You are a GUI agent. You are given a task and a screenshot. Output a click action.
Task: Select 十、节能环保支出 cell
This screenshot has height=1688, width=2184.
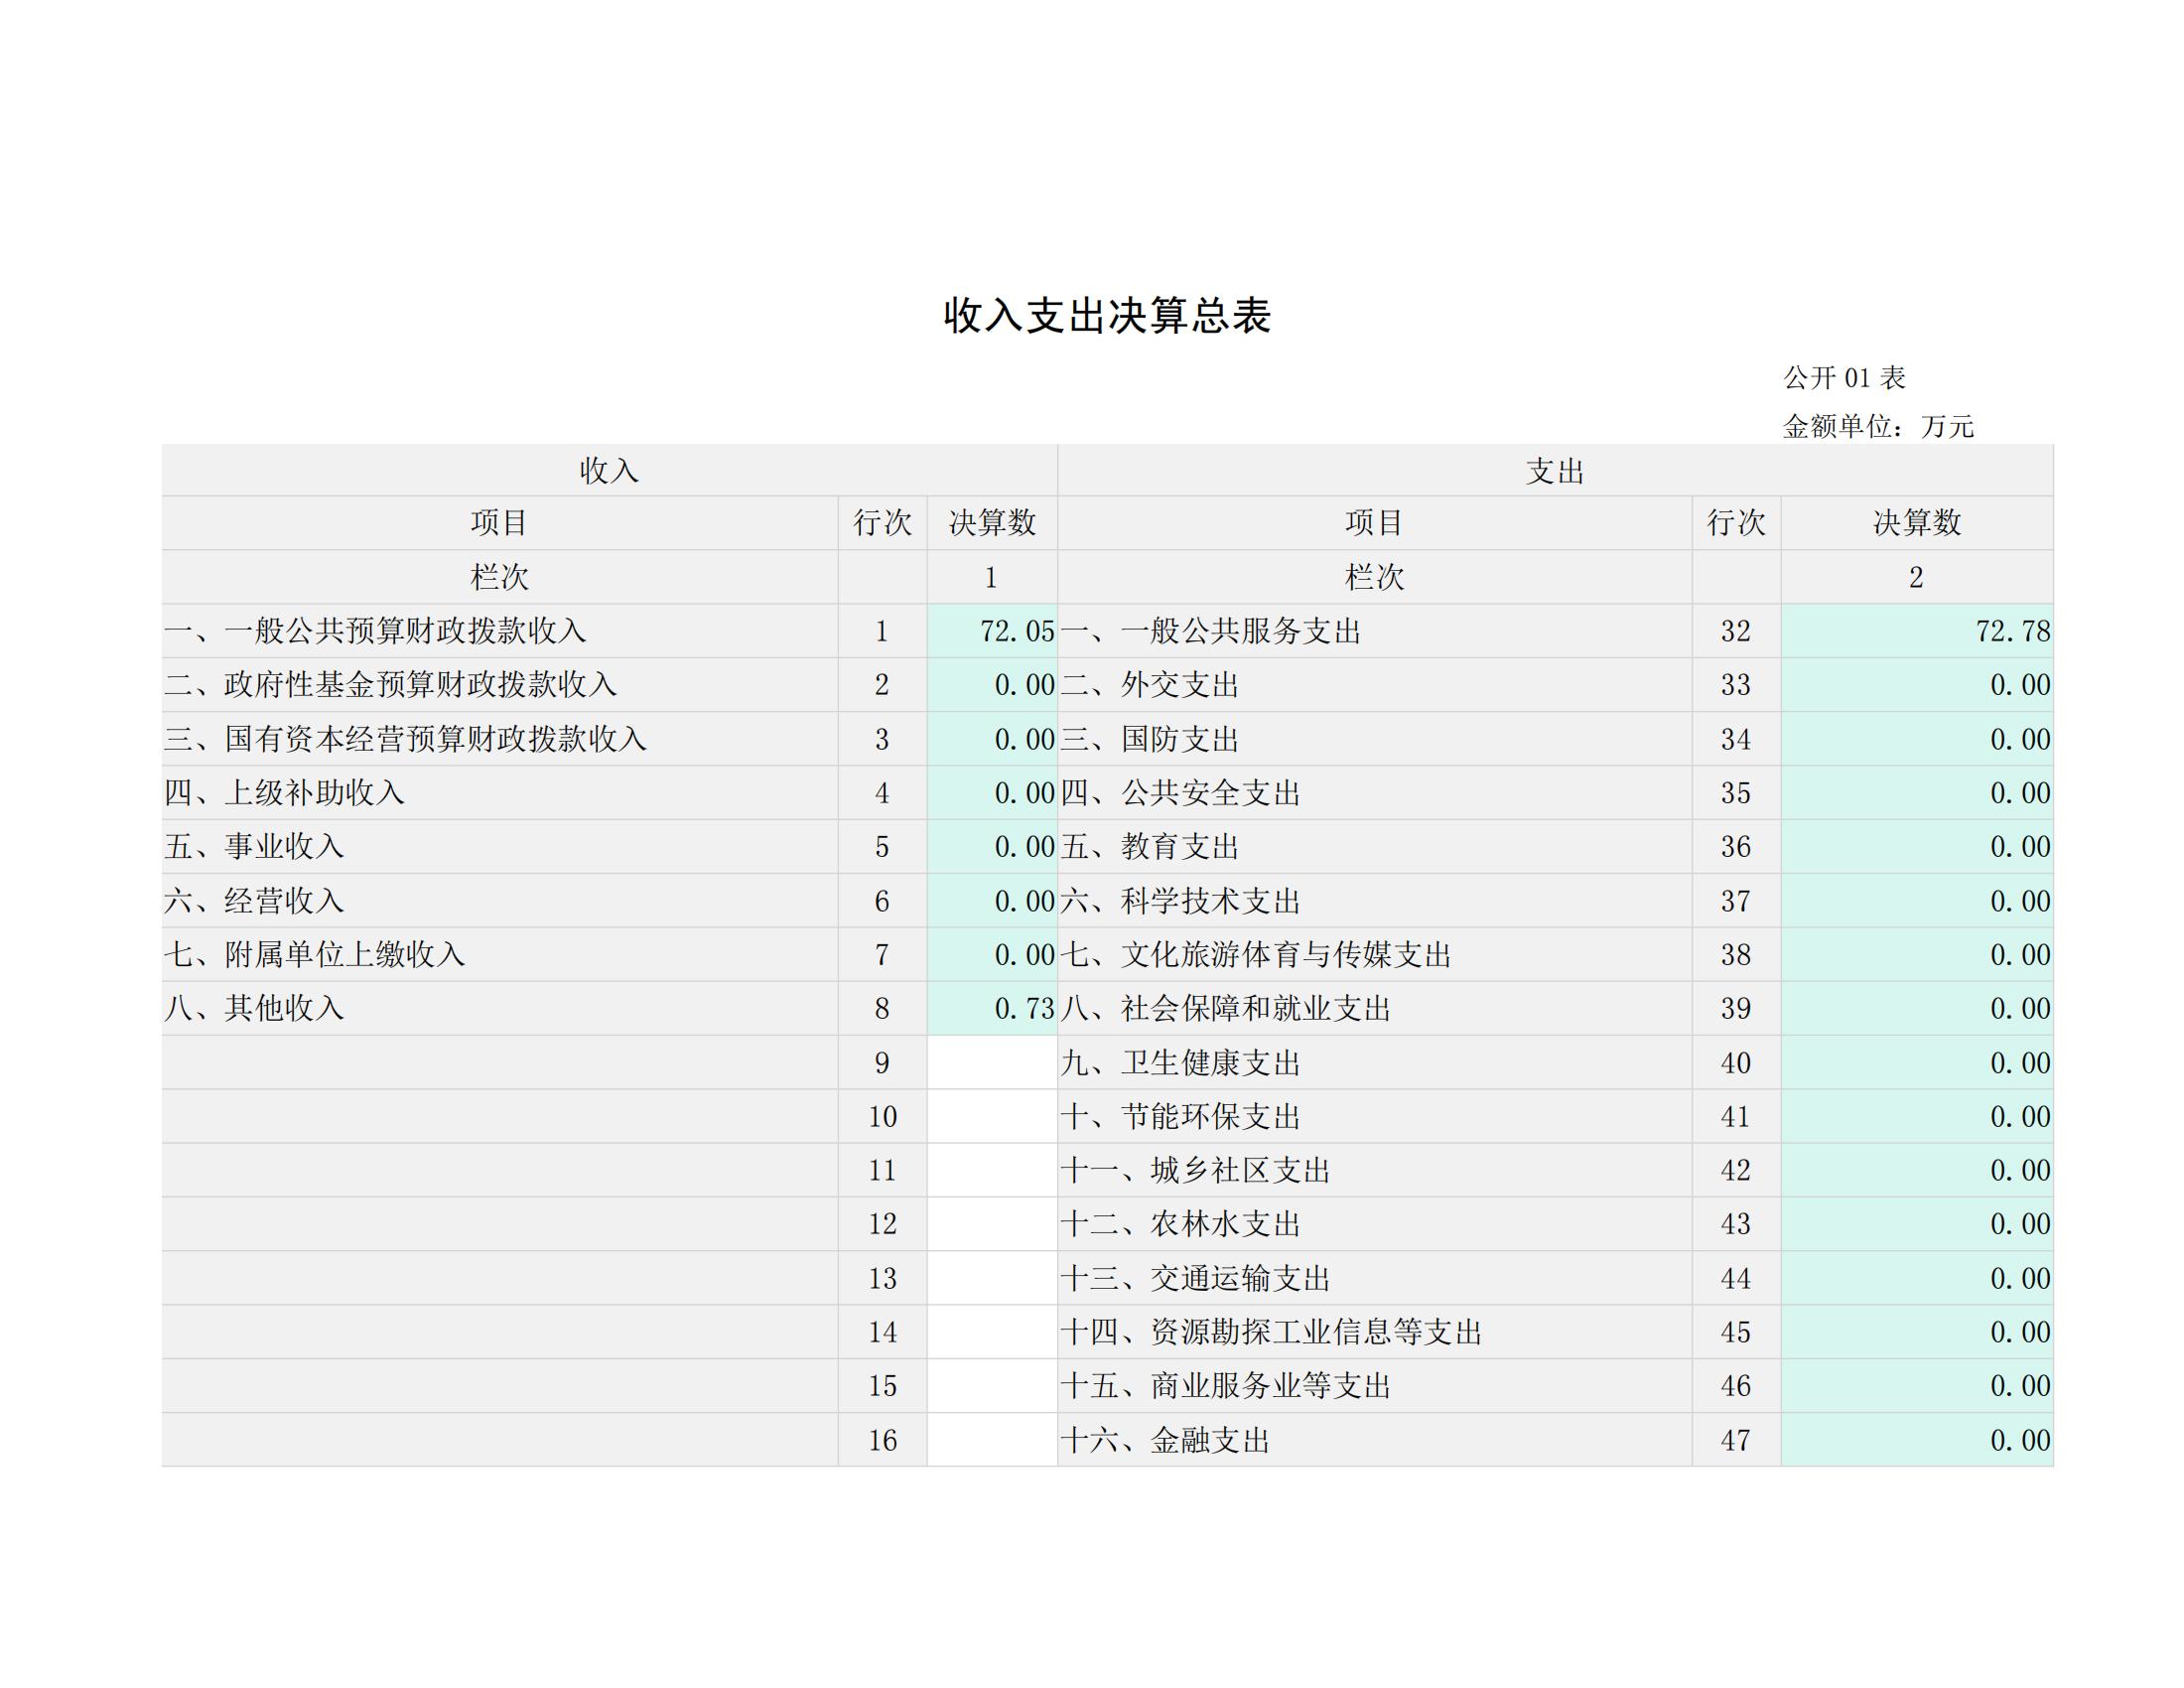tap(1375, 1116)
